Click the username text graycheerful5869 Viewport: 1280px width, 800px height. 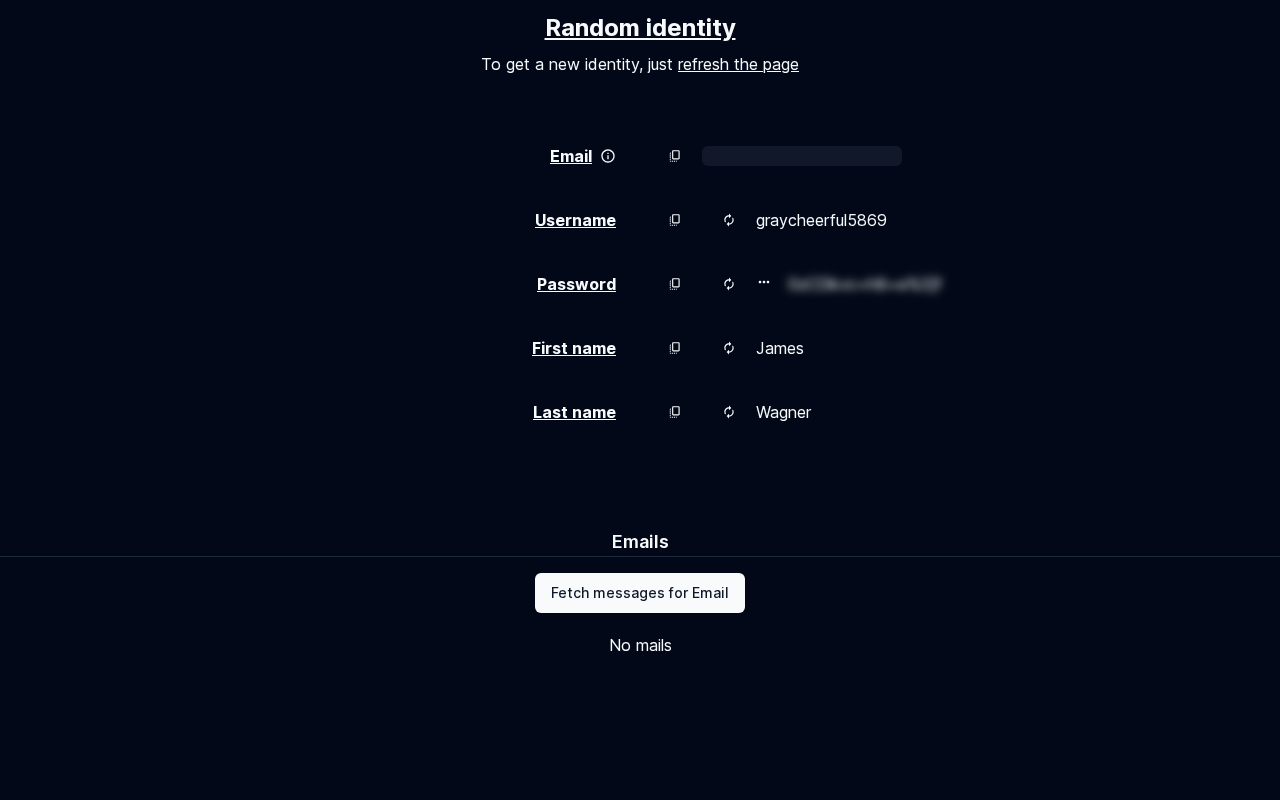821,220
